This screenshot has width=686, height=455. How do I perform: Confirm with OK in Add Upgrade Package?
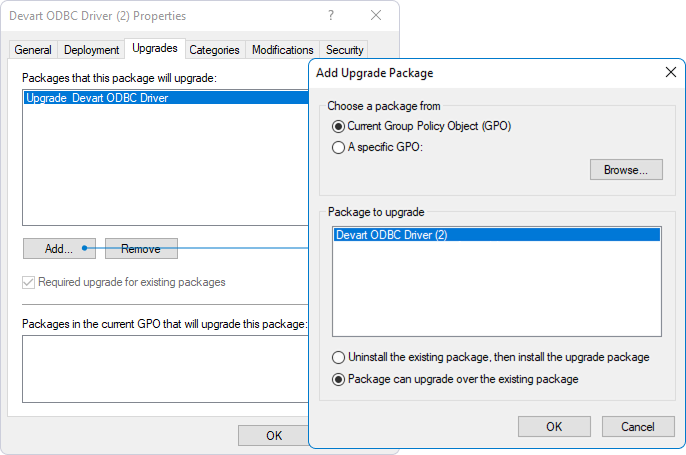[554, 427]
